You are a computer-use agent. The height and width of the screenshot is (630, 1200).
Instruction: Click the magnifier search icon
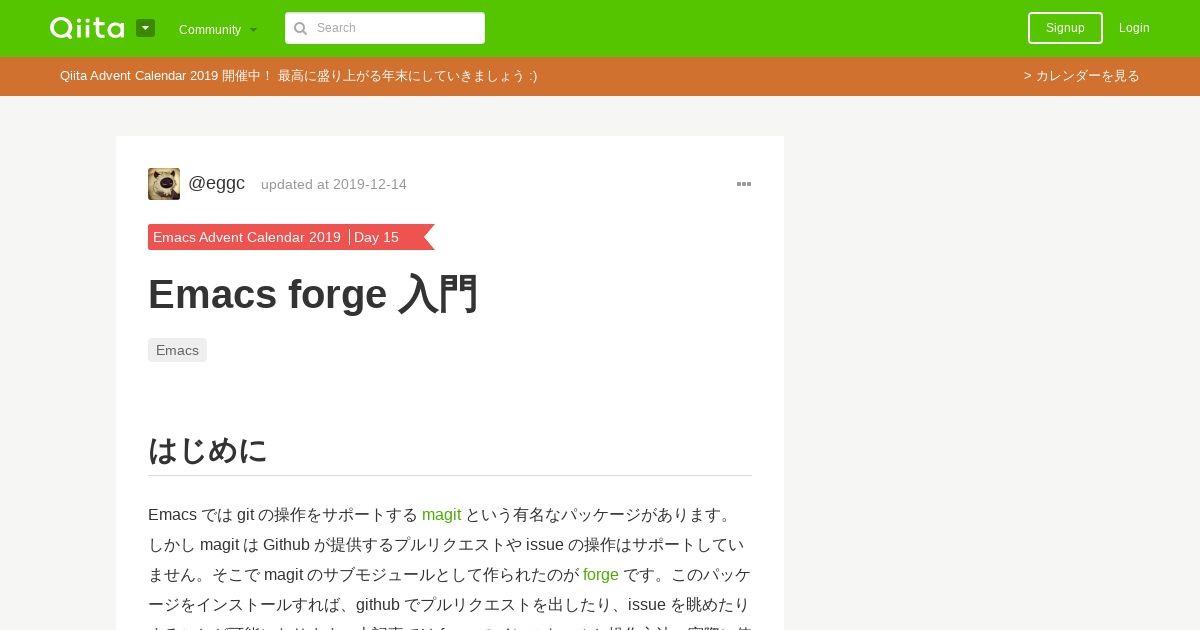[x=300, y=28]
